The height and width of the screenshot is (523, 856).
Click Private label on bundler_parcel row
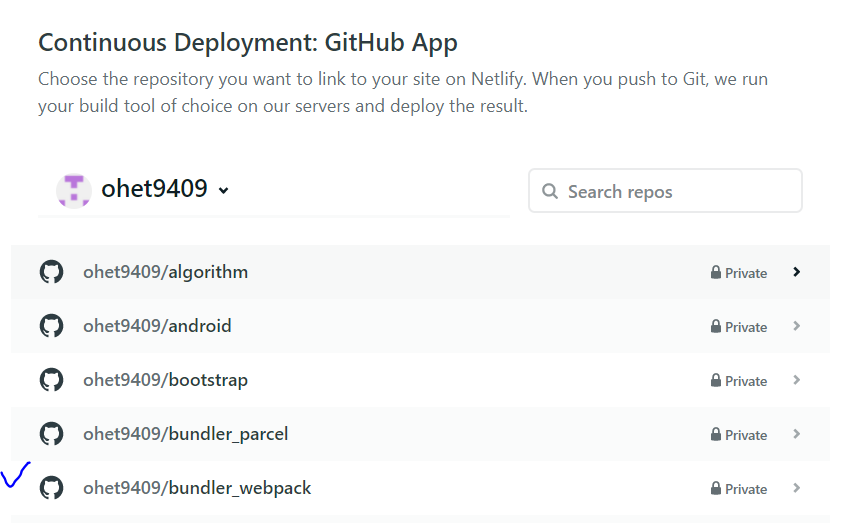[x=746, y=435]
